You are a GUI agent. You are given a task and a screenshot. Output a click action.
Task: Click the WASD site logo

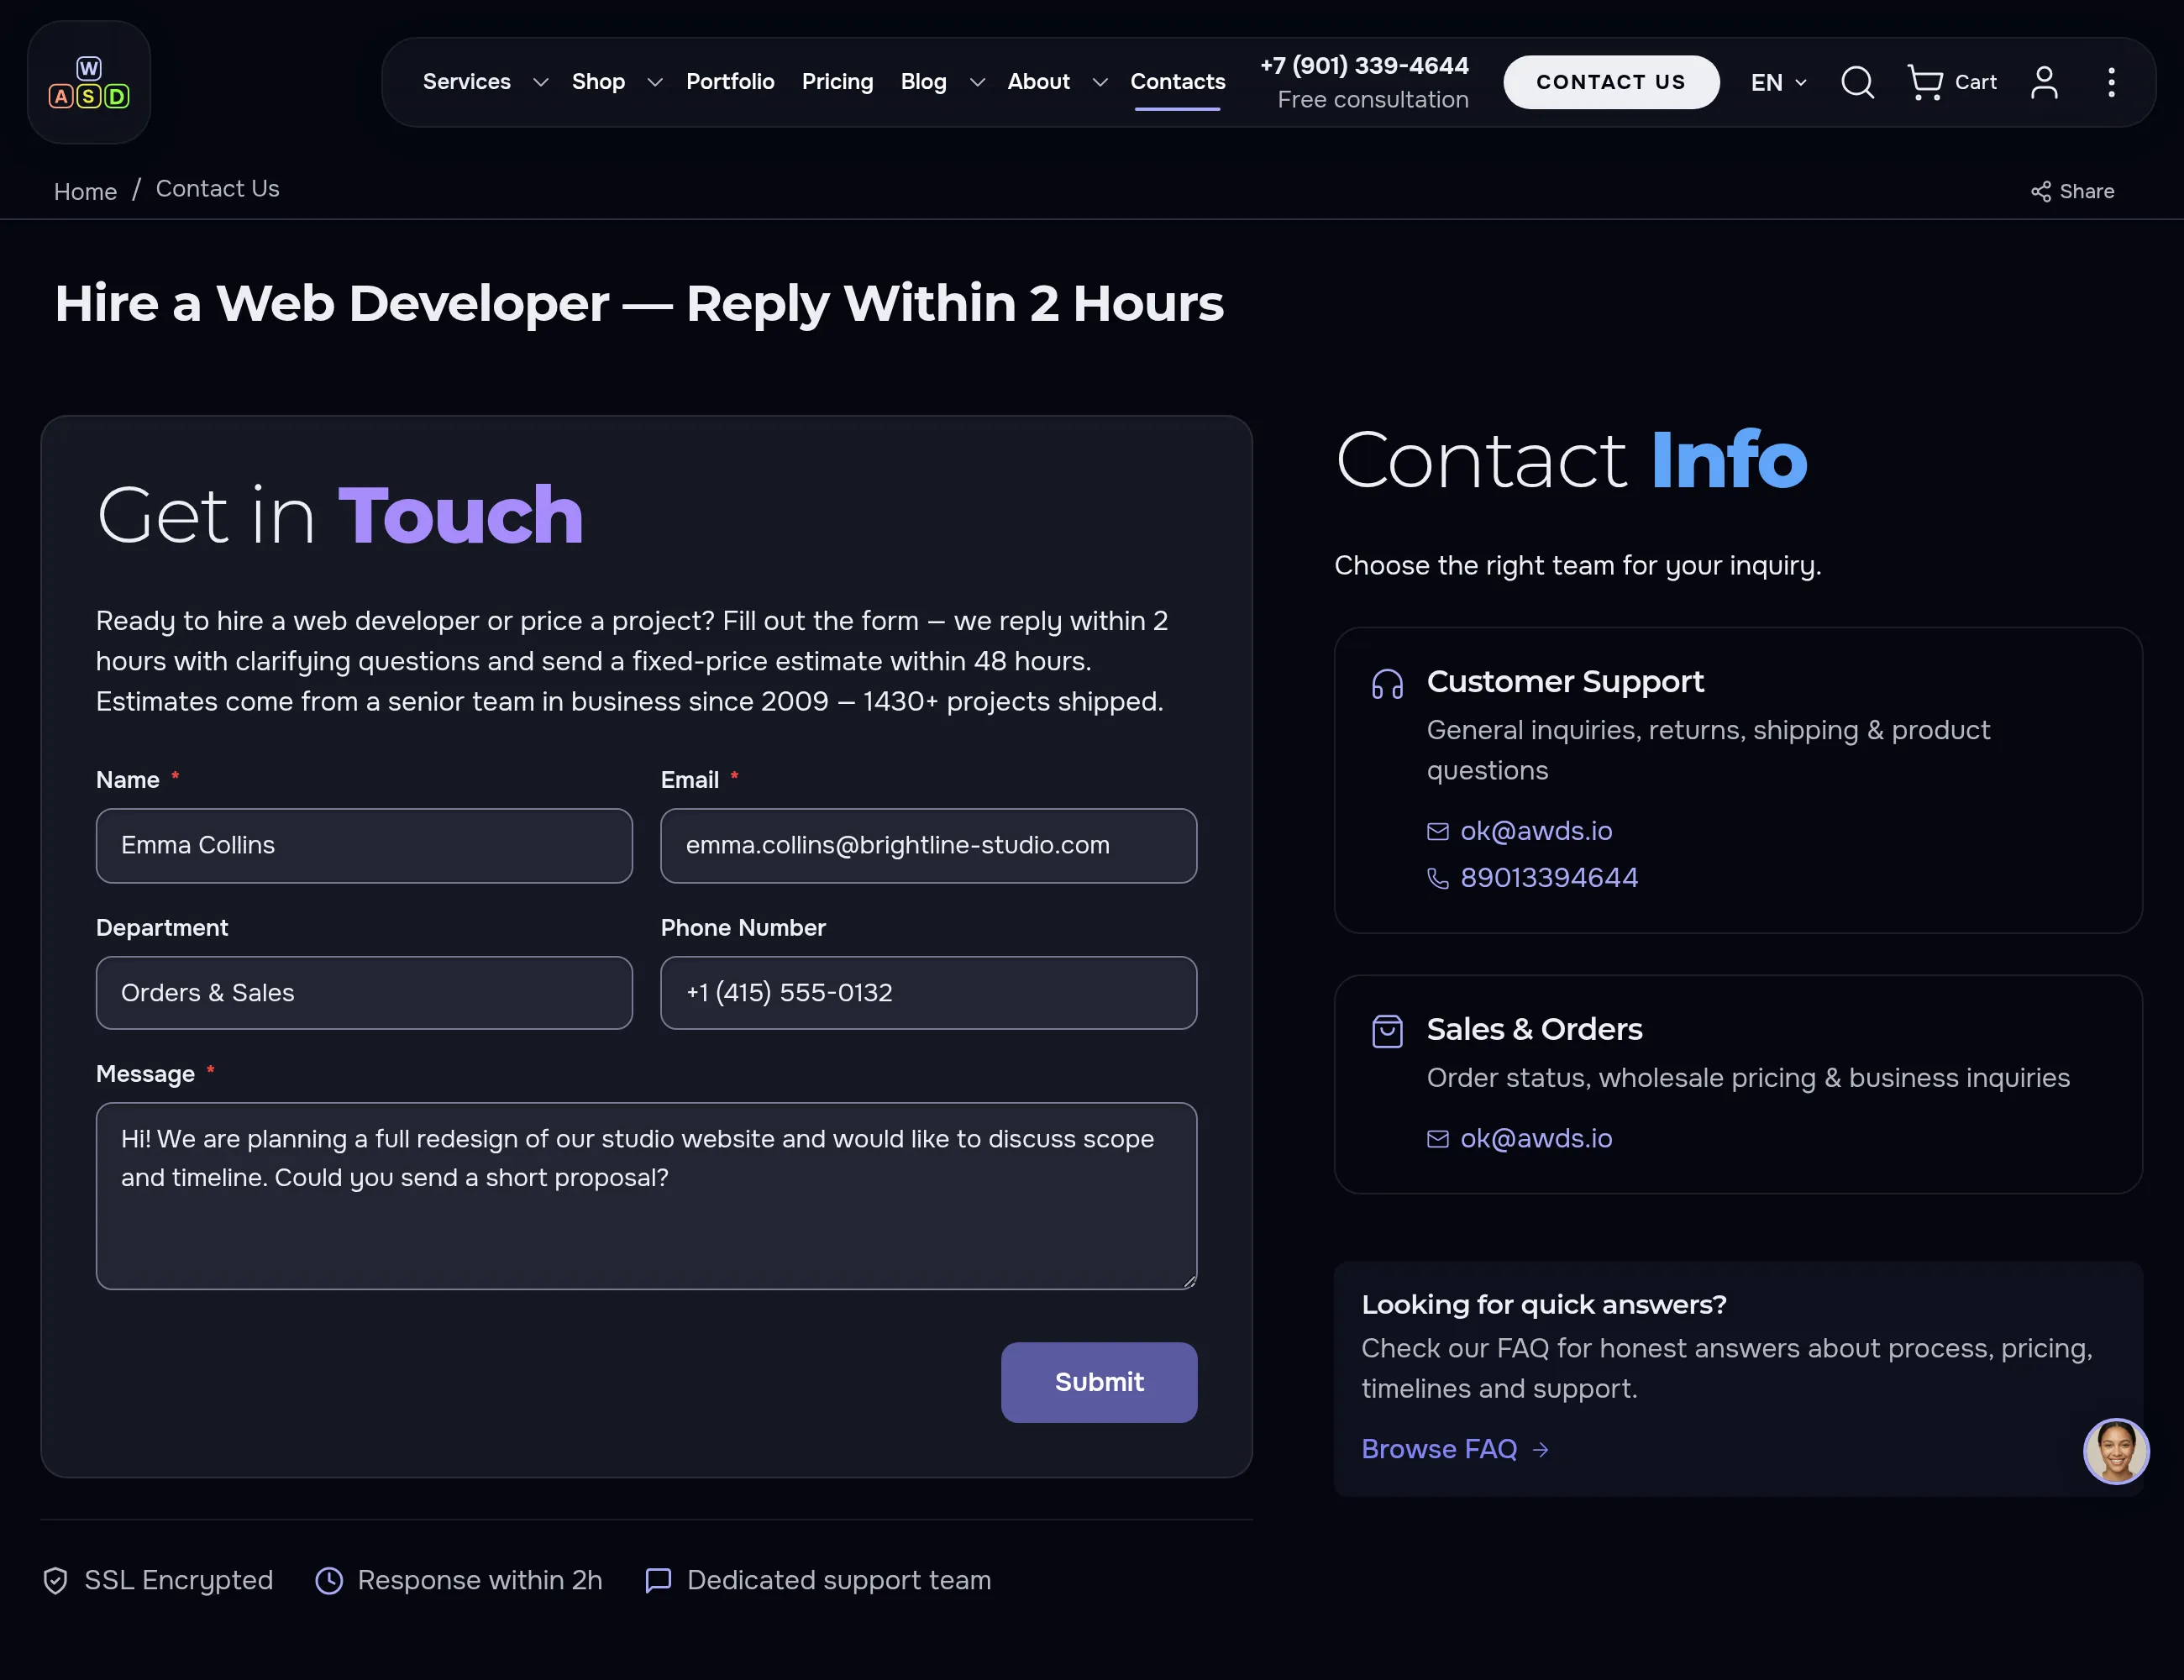(x=89, y=82)
